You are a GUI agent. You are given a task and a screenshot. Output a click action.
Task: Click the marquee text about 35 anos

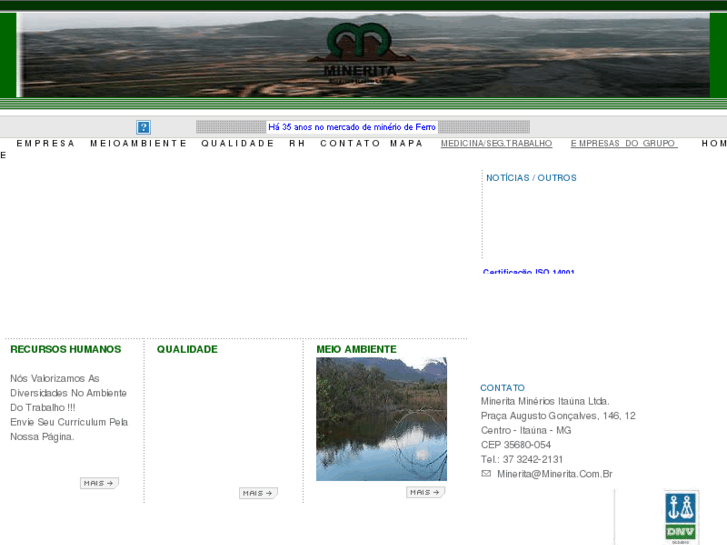(352, 127)
